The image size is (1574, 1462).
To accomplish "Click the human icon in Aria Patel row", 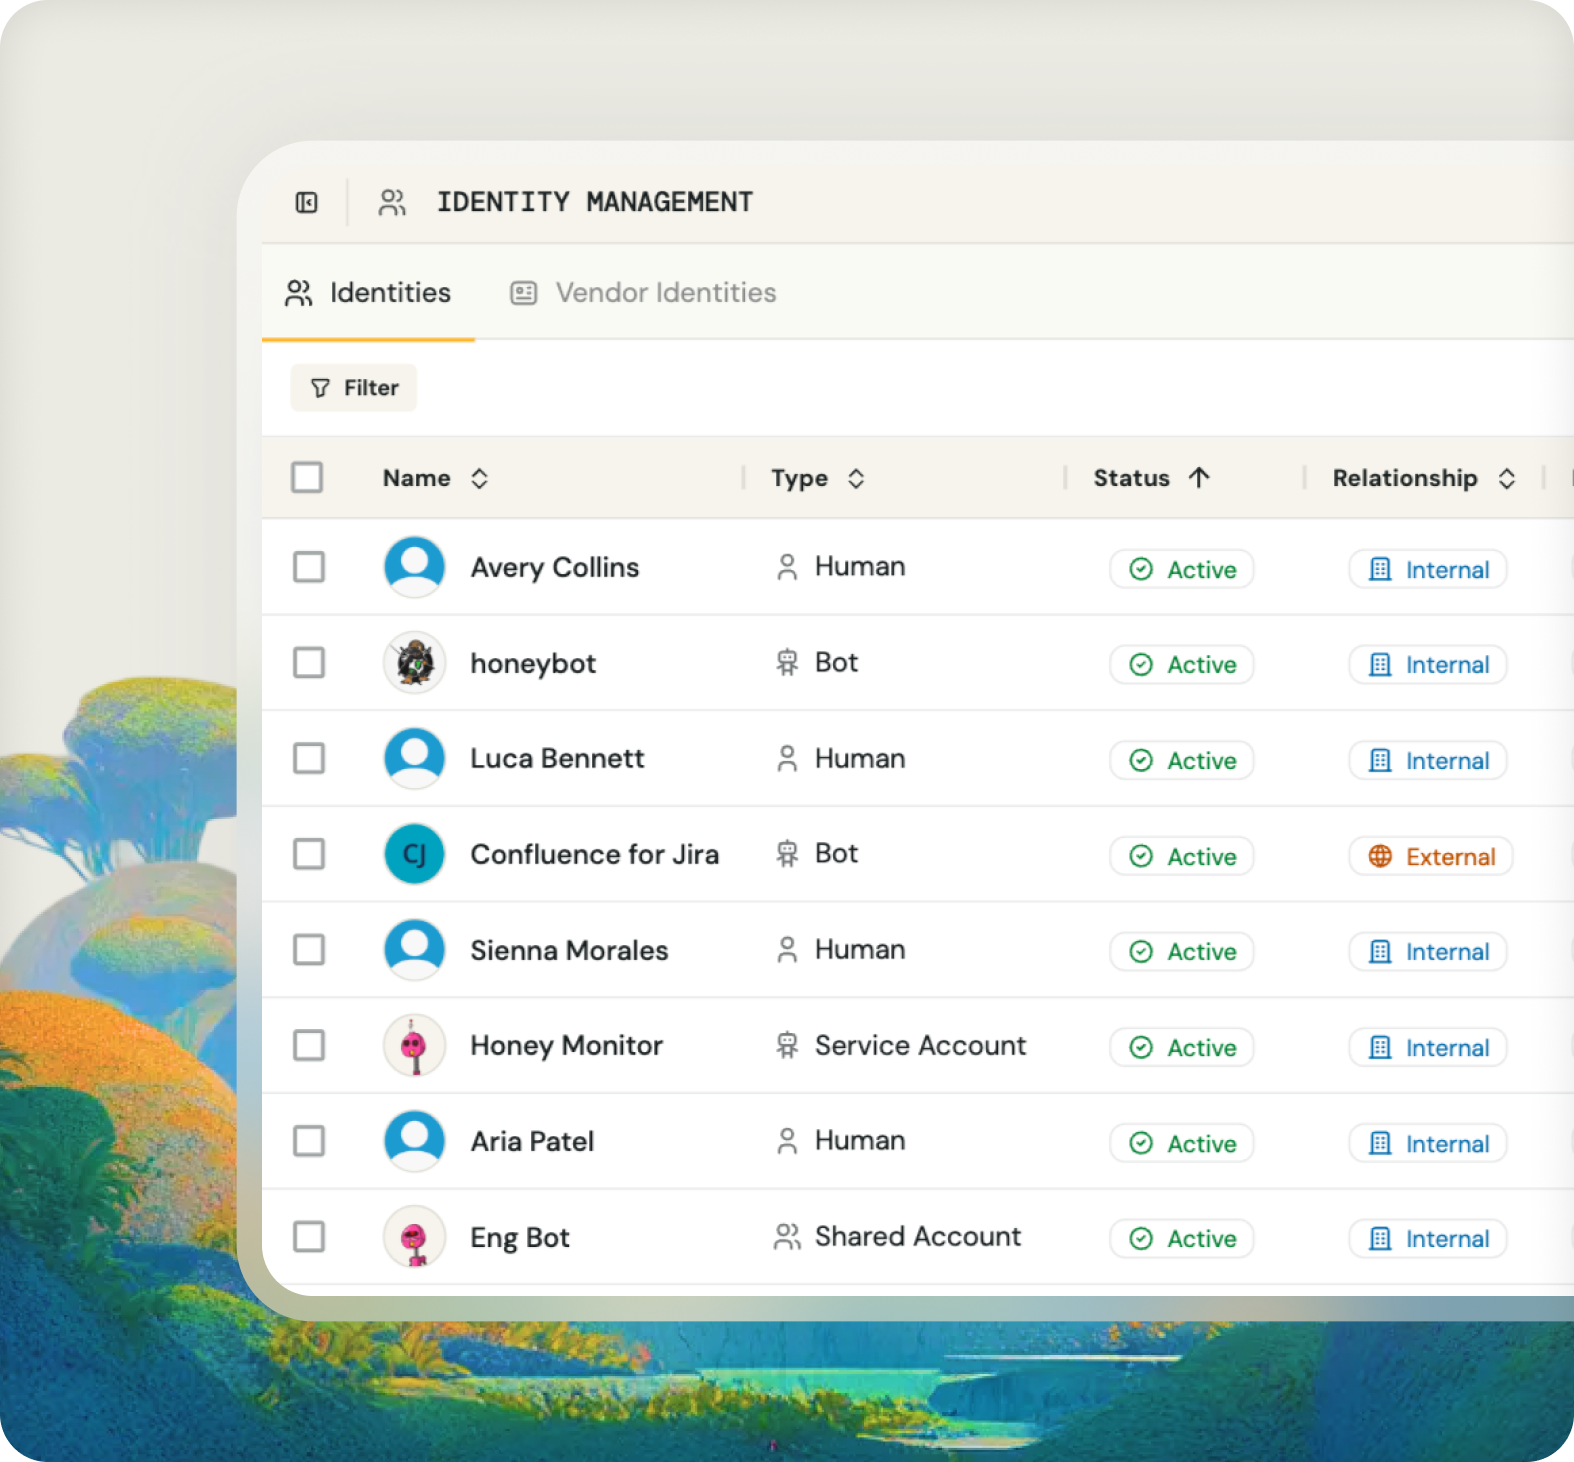I will (x=788, y=1141).
